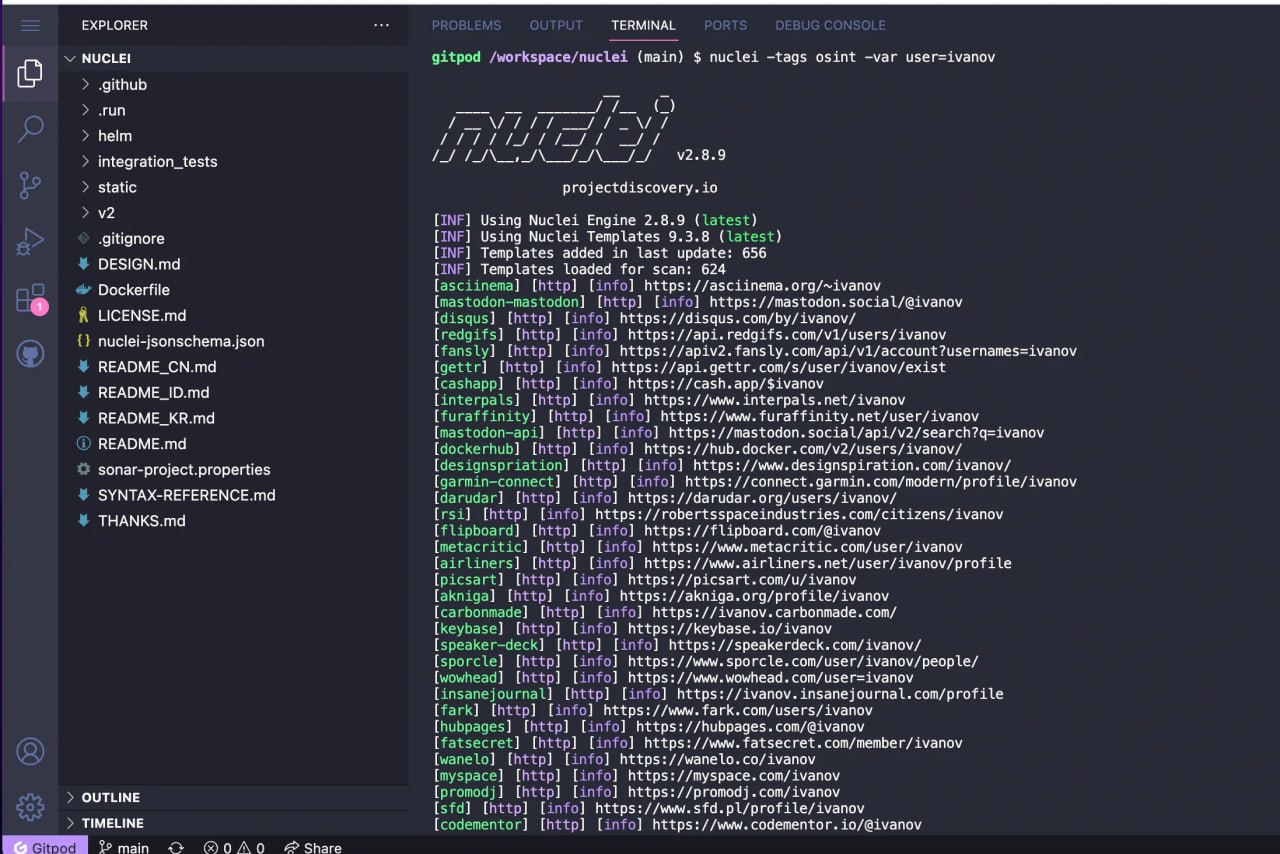Expand the OUTLINE section
The image size is (1280, 854).
110,798
